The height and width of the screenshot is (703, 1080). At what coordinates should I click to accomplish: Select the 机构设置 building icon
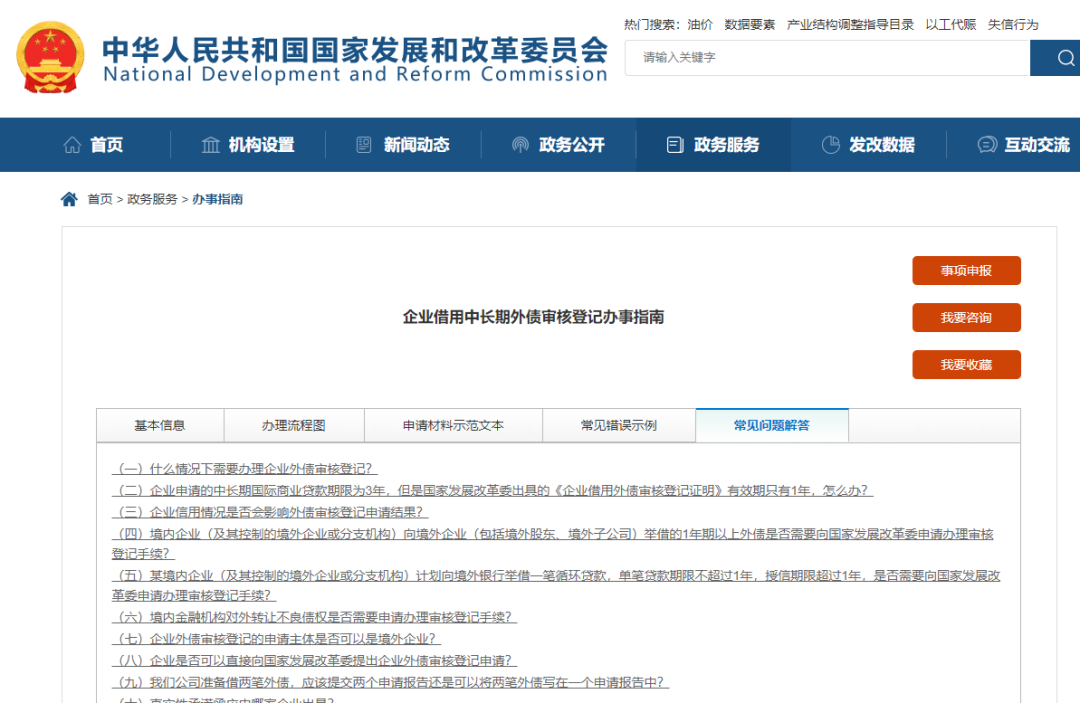point(210,144)
